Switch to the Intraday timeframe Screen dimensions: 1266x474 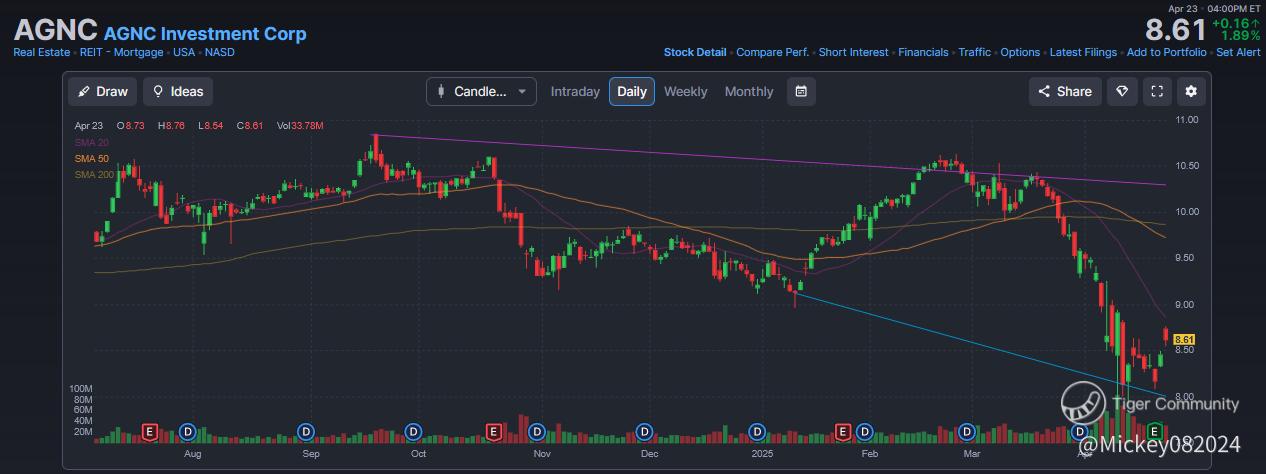click(x=575, y=92)
